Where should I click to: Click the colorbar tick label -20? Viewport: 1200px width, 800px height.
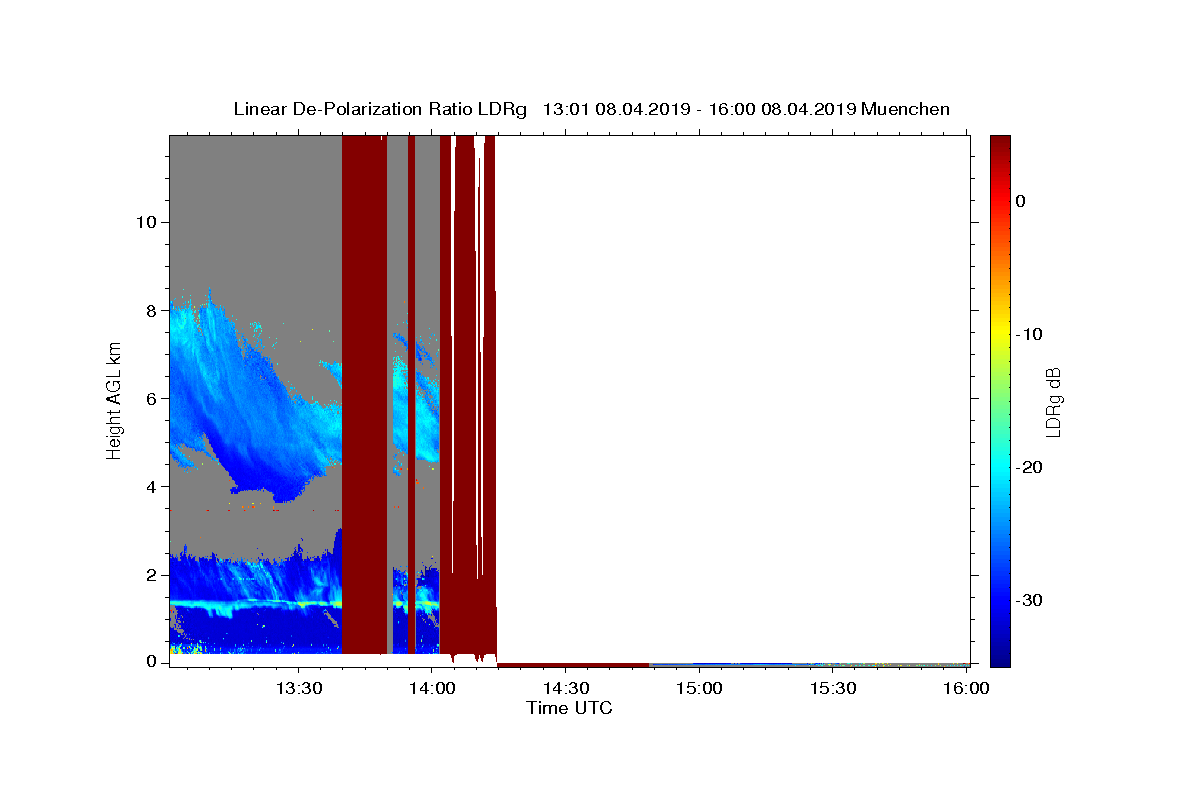(x=1030, y=467)
